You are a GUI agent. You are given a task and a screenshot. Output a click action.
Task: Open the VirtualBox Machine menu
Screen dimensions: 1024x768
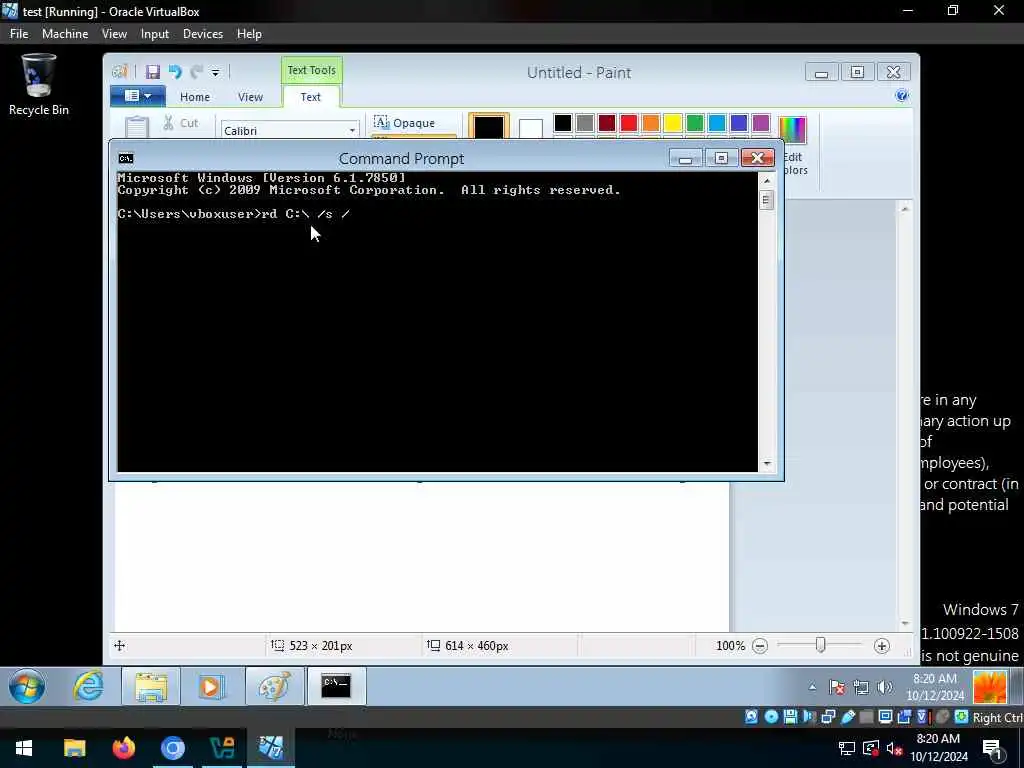click(x=65, y=34)
